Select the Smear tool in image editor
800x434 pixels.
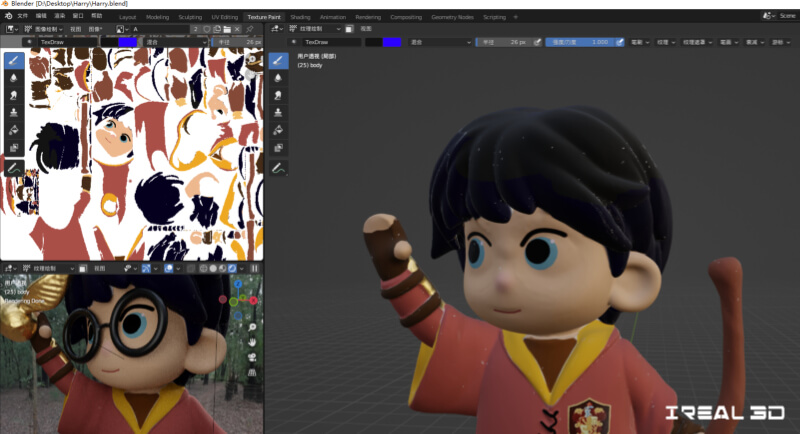[14, 95]
